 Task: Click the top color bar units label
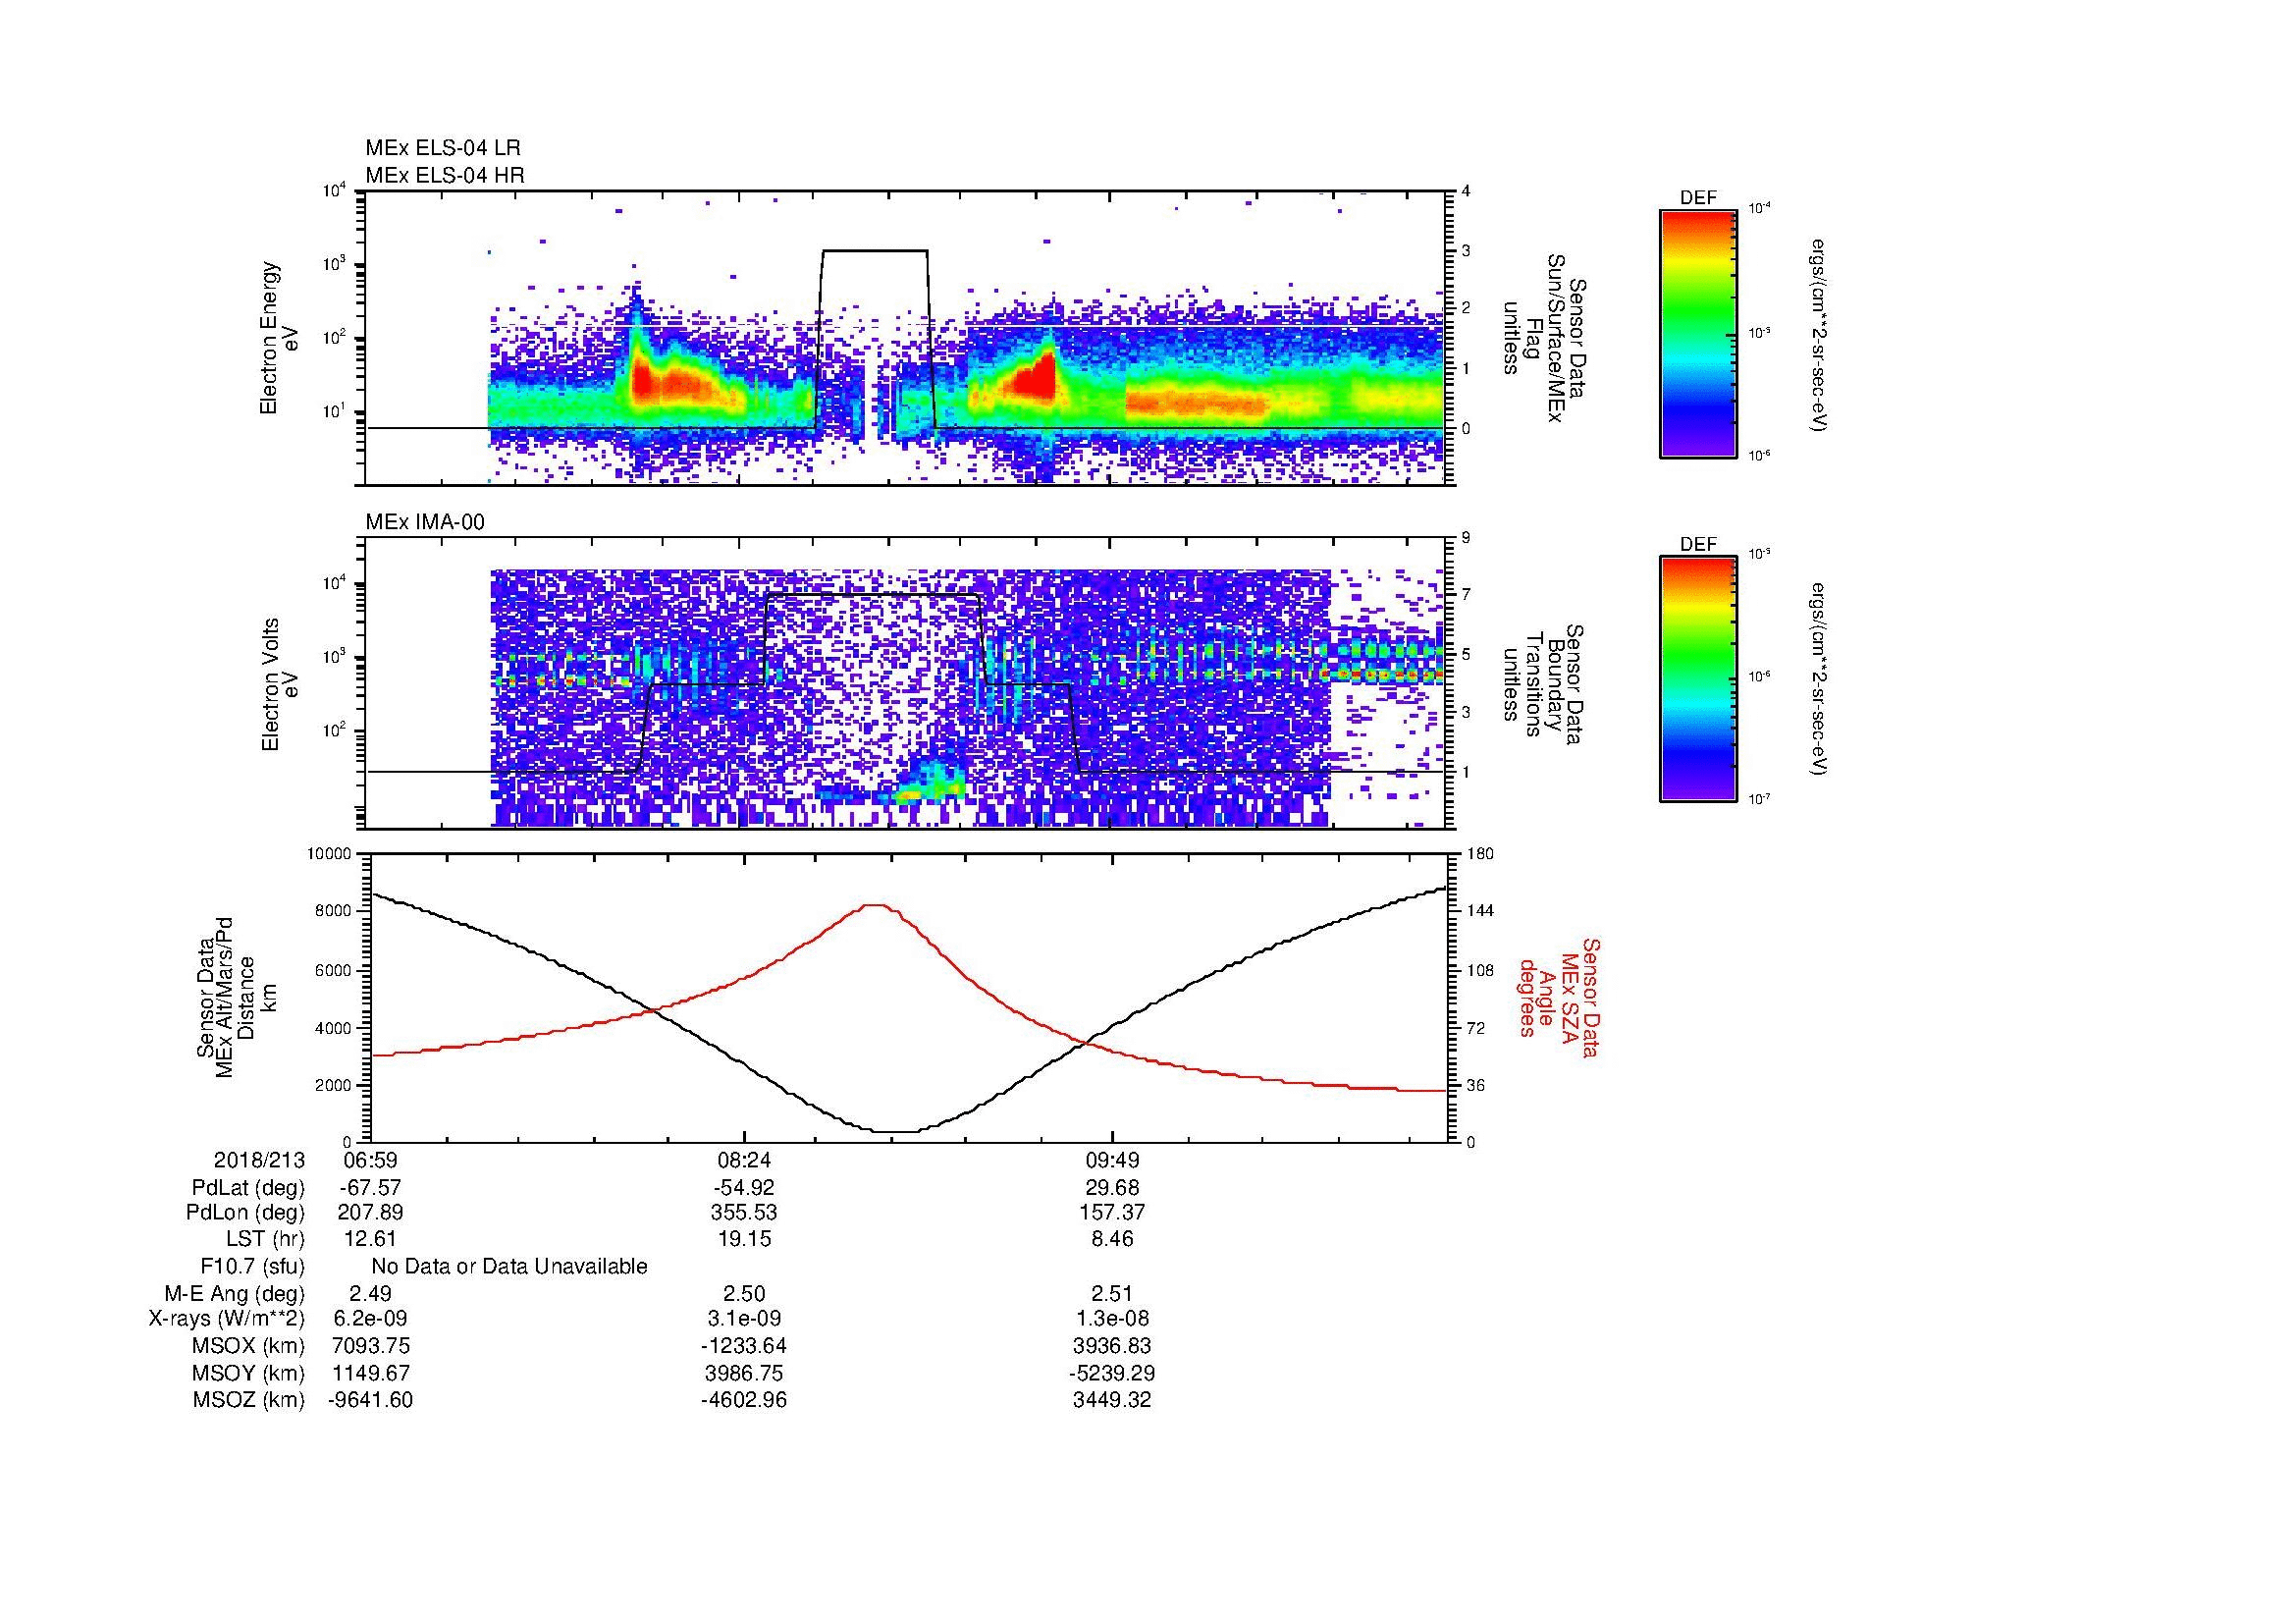click(1819, 335)
